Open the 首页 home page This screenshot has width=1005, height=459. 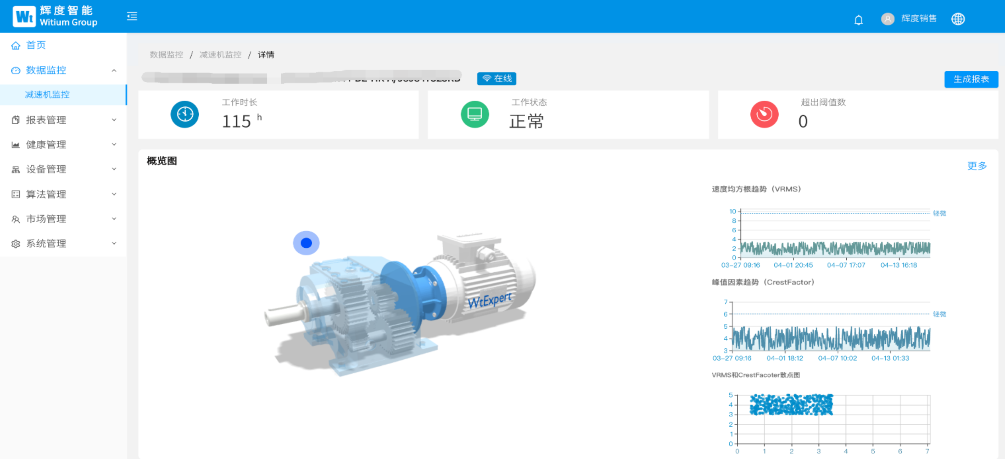click(35, 45)
